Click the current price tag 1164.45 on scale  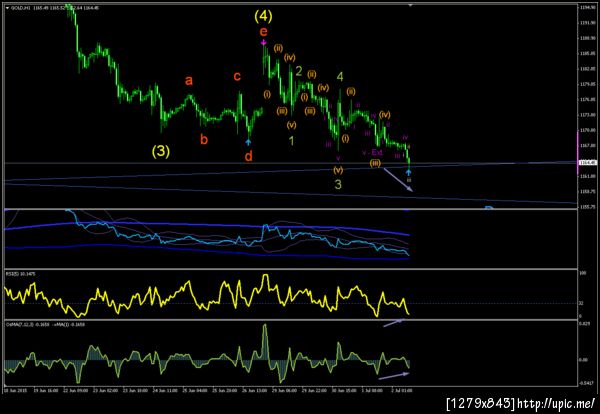[586, 163]
